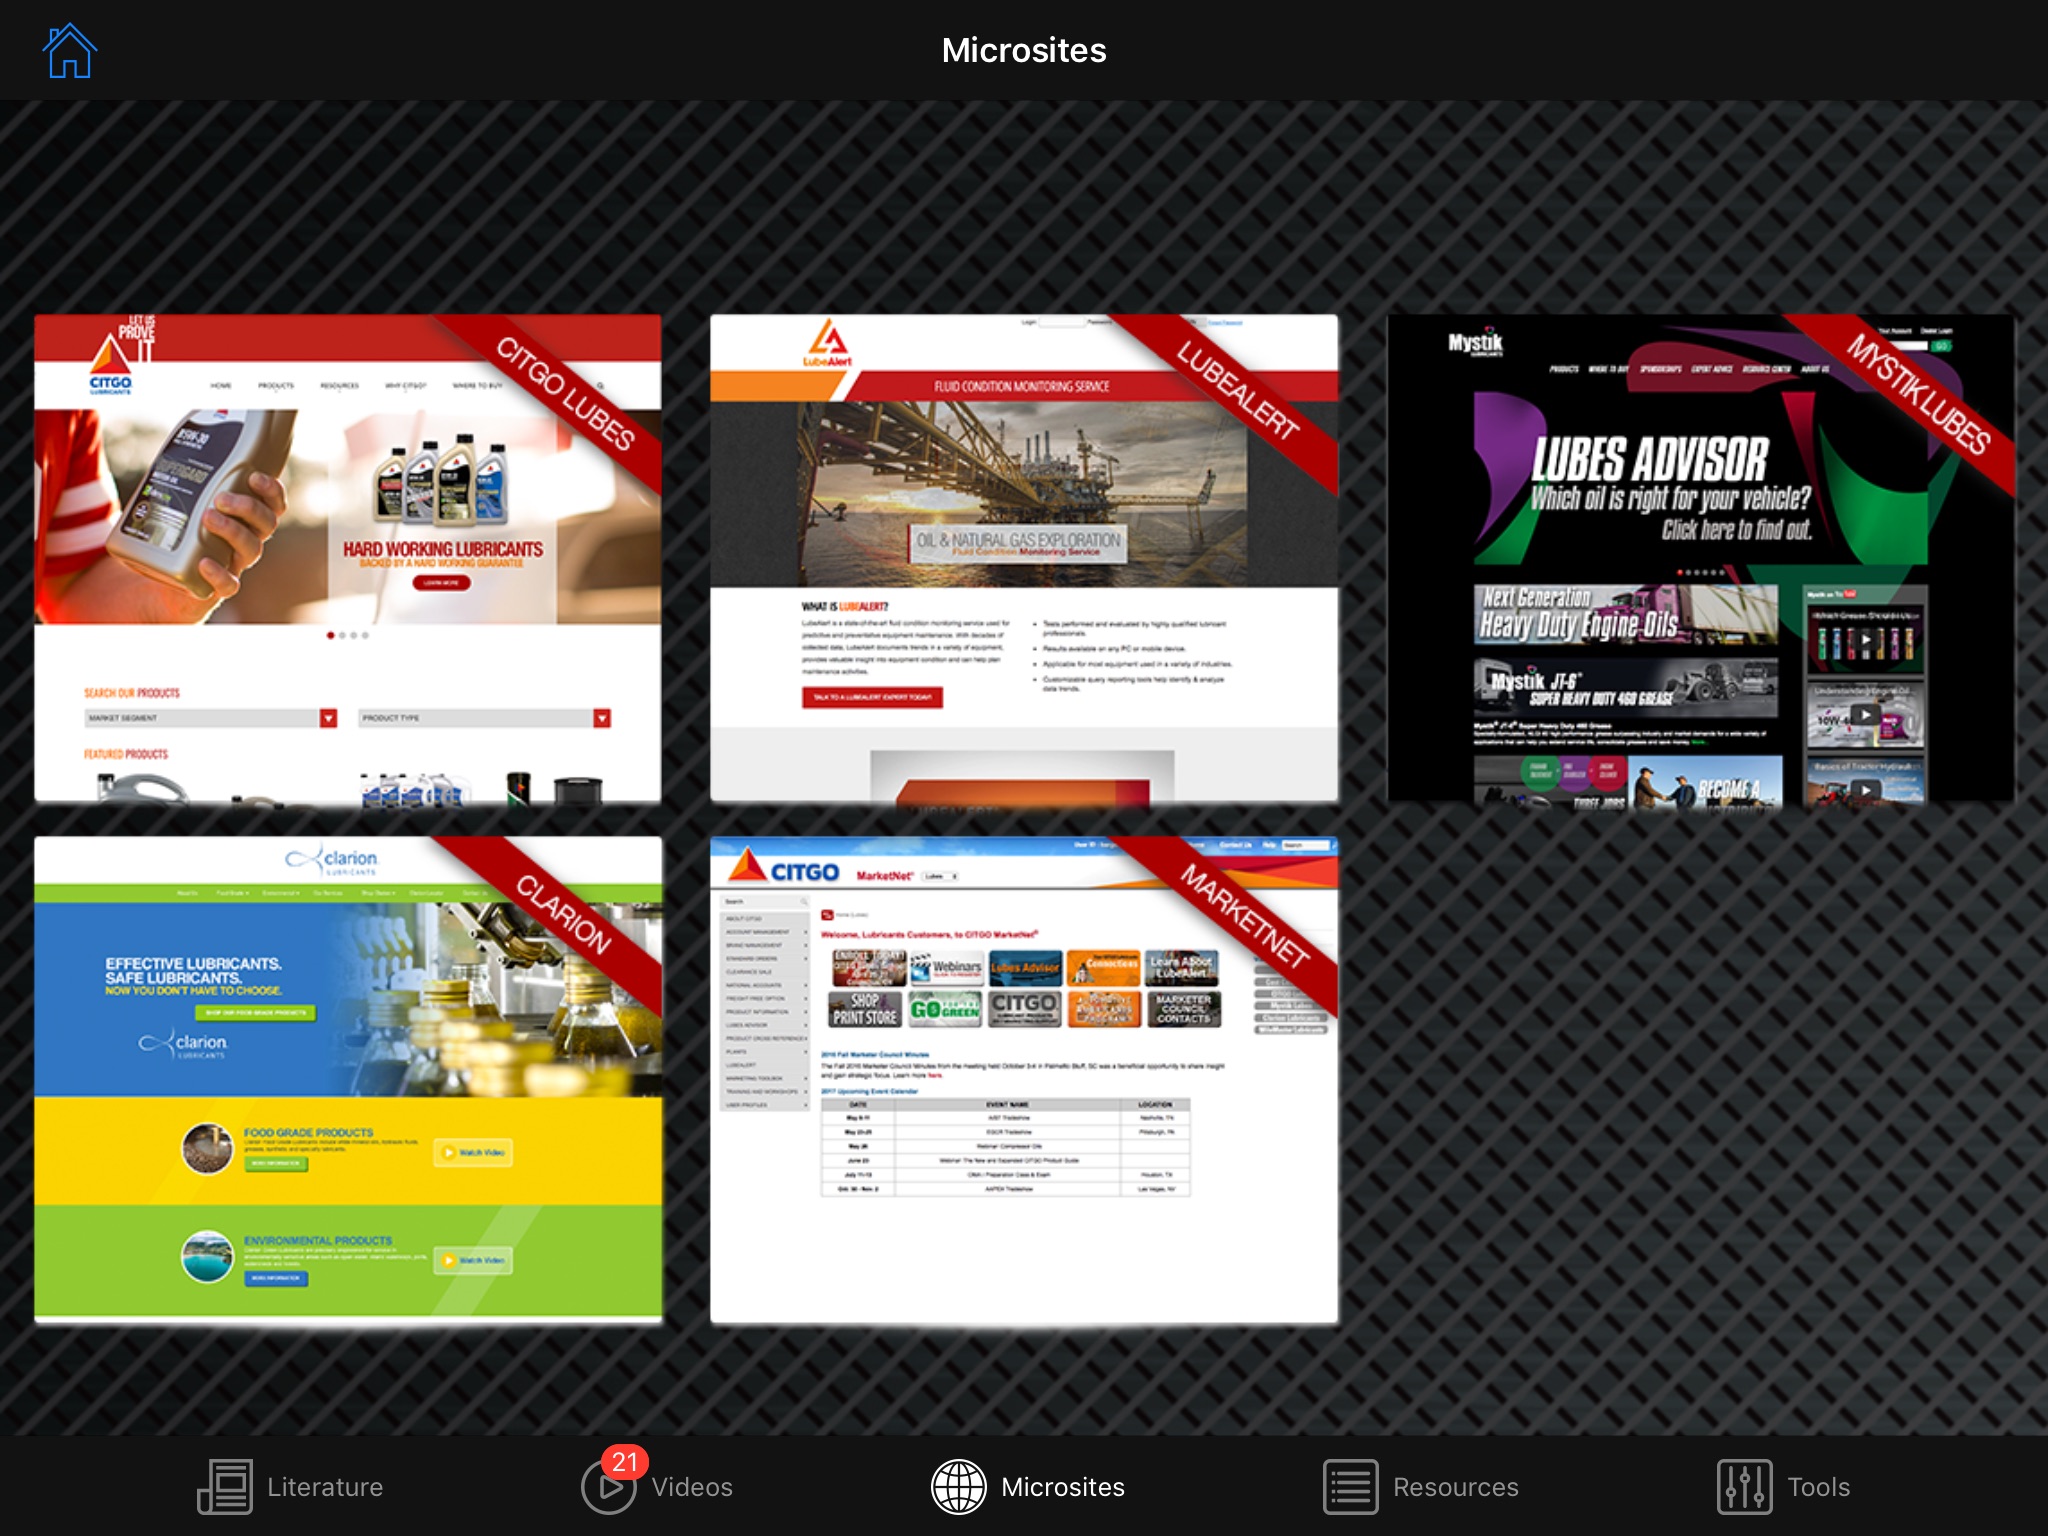Tap the red 21 badge on Videos
This screenshot has width=2048, height=1536.
coord(625,1462)
